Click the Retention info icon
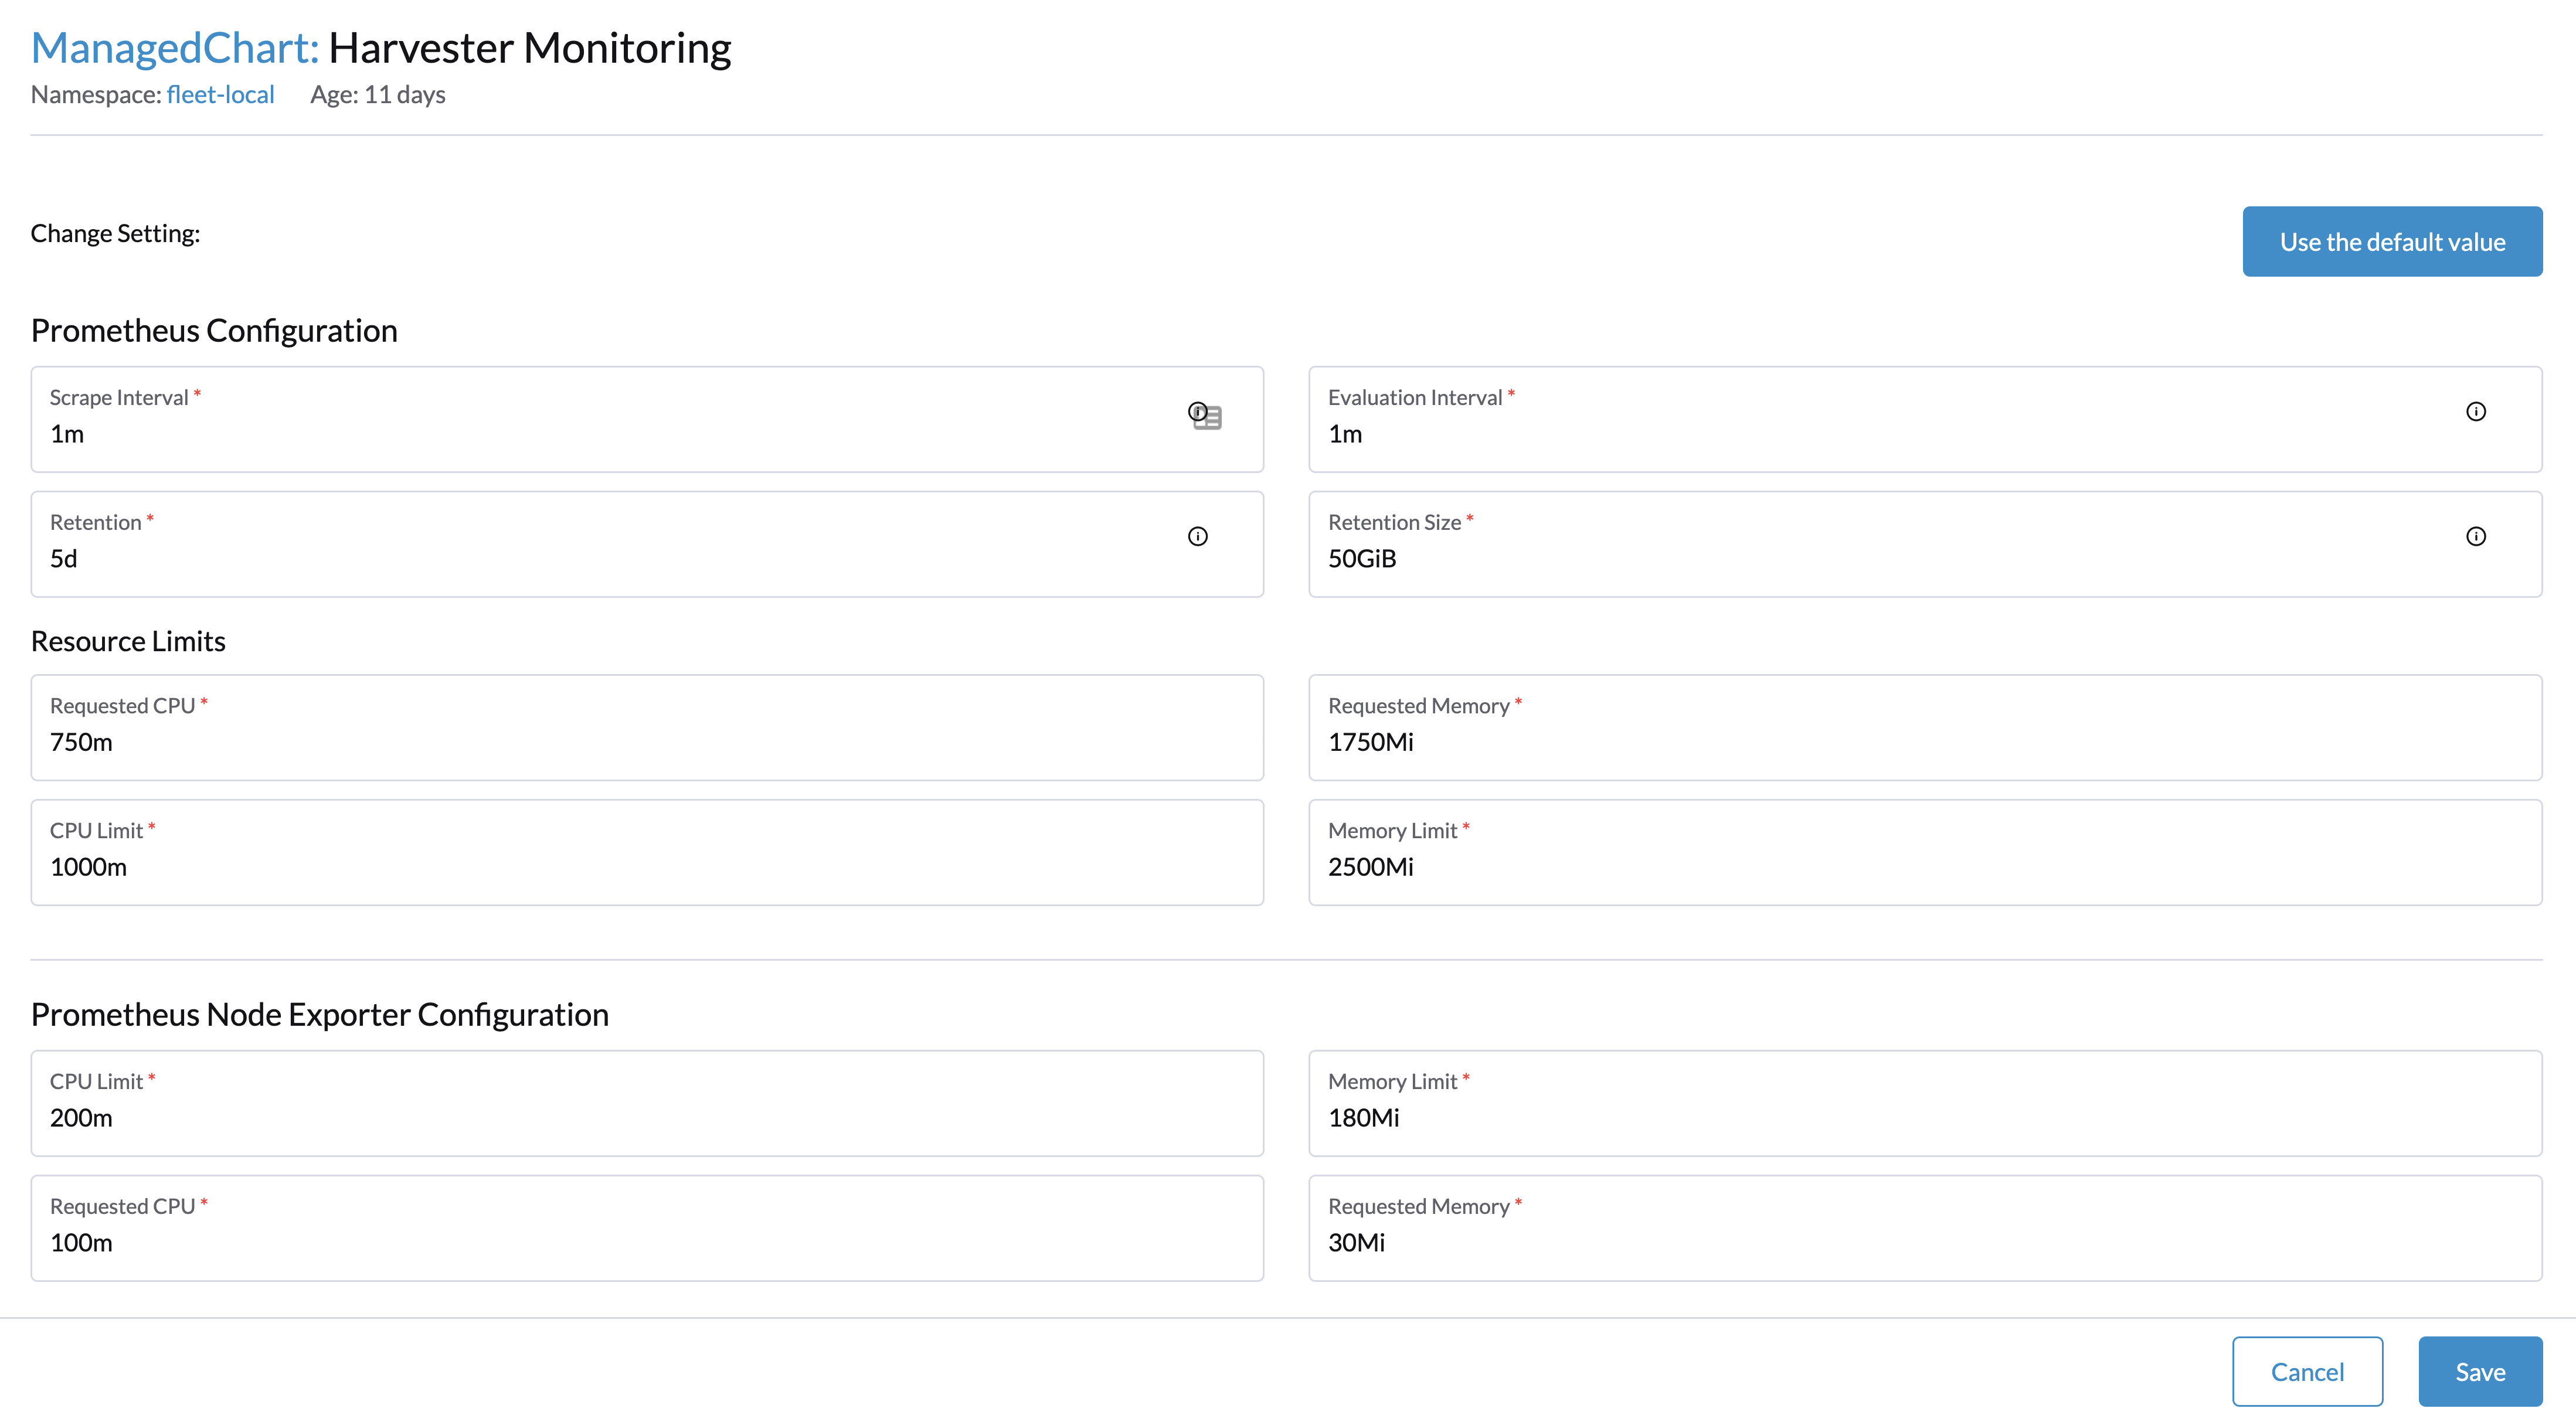Viewport: 2576px width, 1422px height. coord(1197,536)
